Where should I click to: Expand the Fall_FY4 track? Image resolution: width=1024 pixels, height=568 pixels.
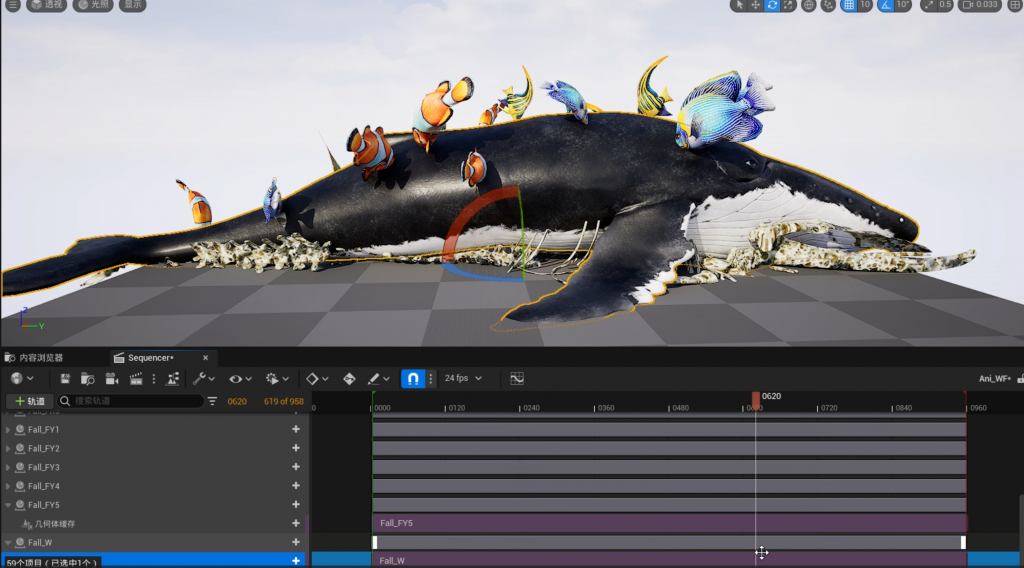(x=8, y=486)
